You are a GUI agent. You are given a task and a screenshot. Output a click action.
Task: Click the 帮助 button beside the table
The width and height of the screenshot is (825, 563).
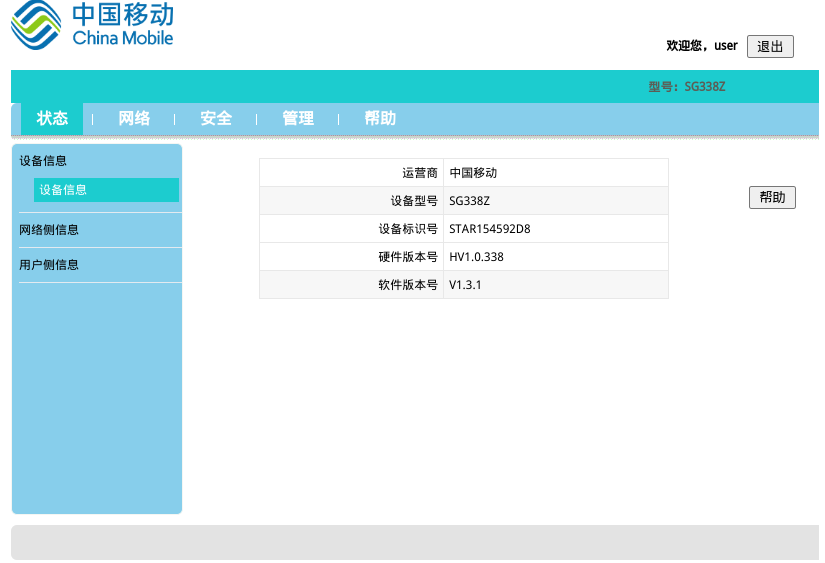(x=772, y=198)
